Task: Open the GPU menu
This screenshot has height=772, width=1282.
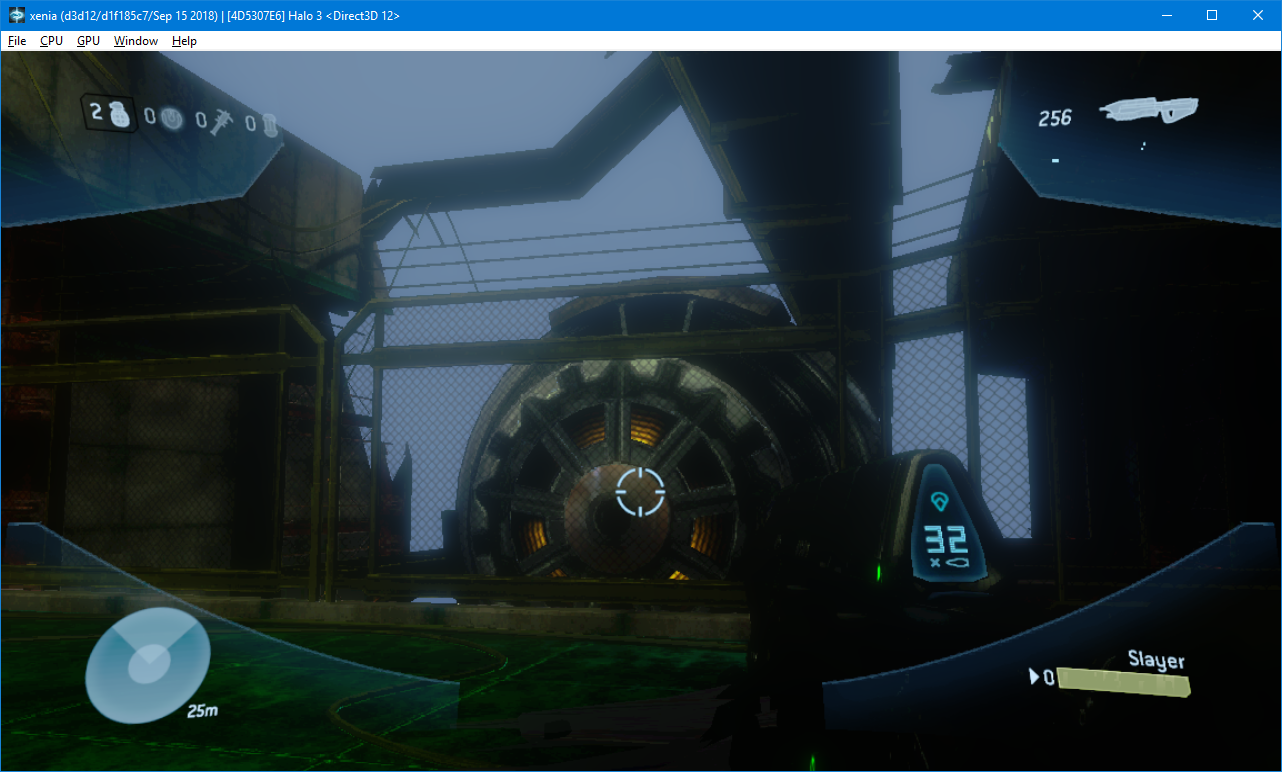Action: 88,41
